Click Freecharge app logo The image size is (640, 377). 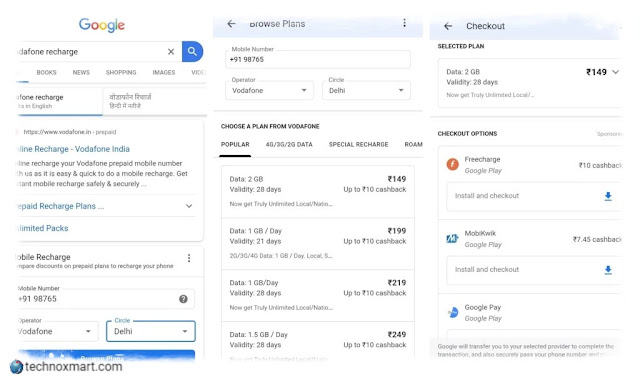pyautogui.click(x=452, y=164)
